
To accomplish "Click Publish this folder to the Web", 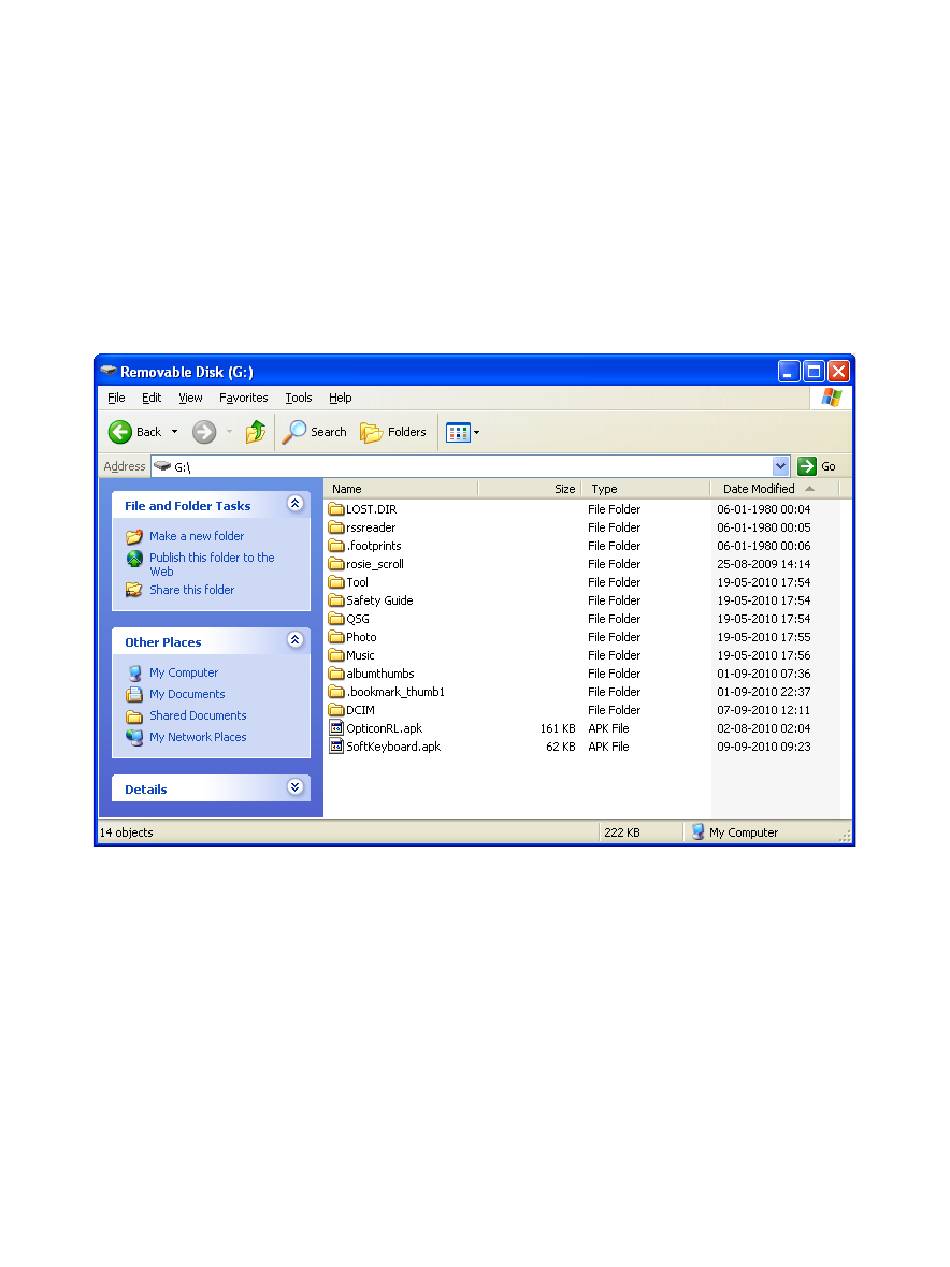I will [212, 564].
